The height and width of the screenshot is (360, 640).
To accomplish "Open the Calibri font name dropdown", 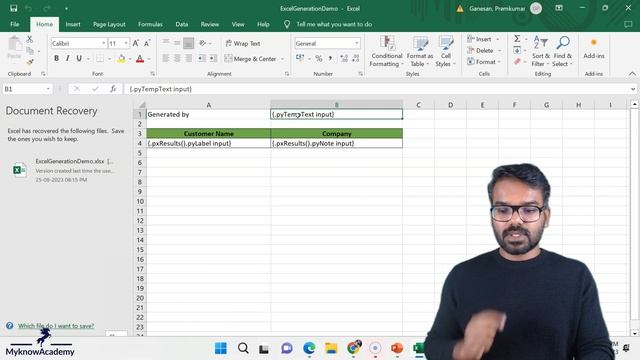I will click(x=104, y=43).
